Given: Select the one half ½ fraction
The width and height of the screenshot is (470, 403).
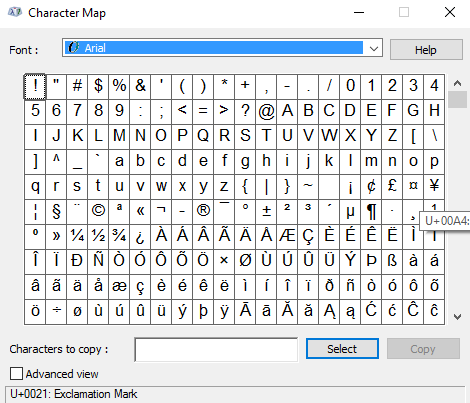Looking at the screenshot, I should [x=98, y=237].
